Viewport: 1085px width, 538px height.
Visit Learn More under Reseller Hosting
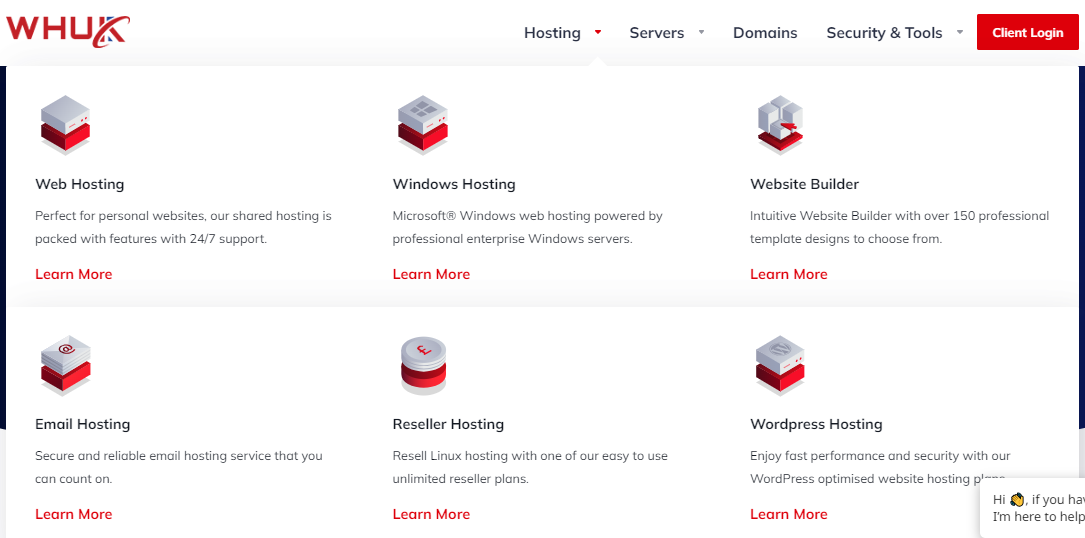(x=431, y=514)
